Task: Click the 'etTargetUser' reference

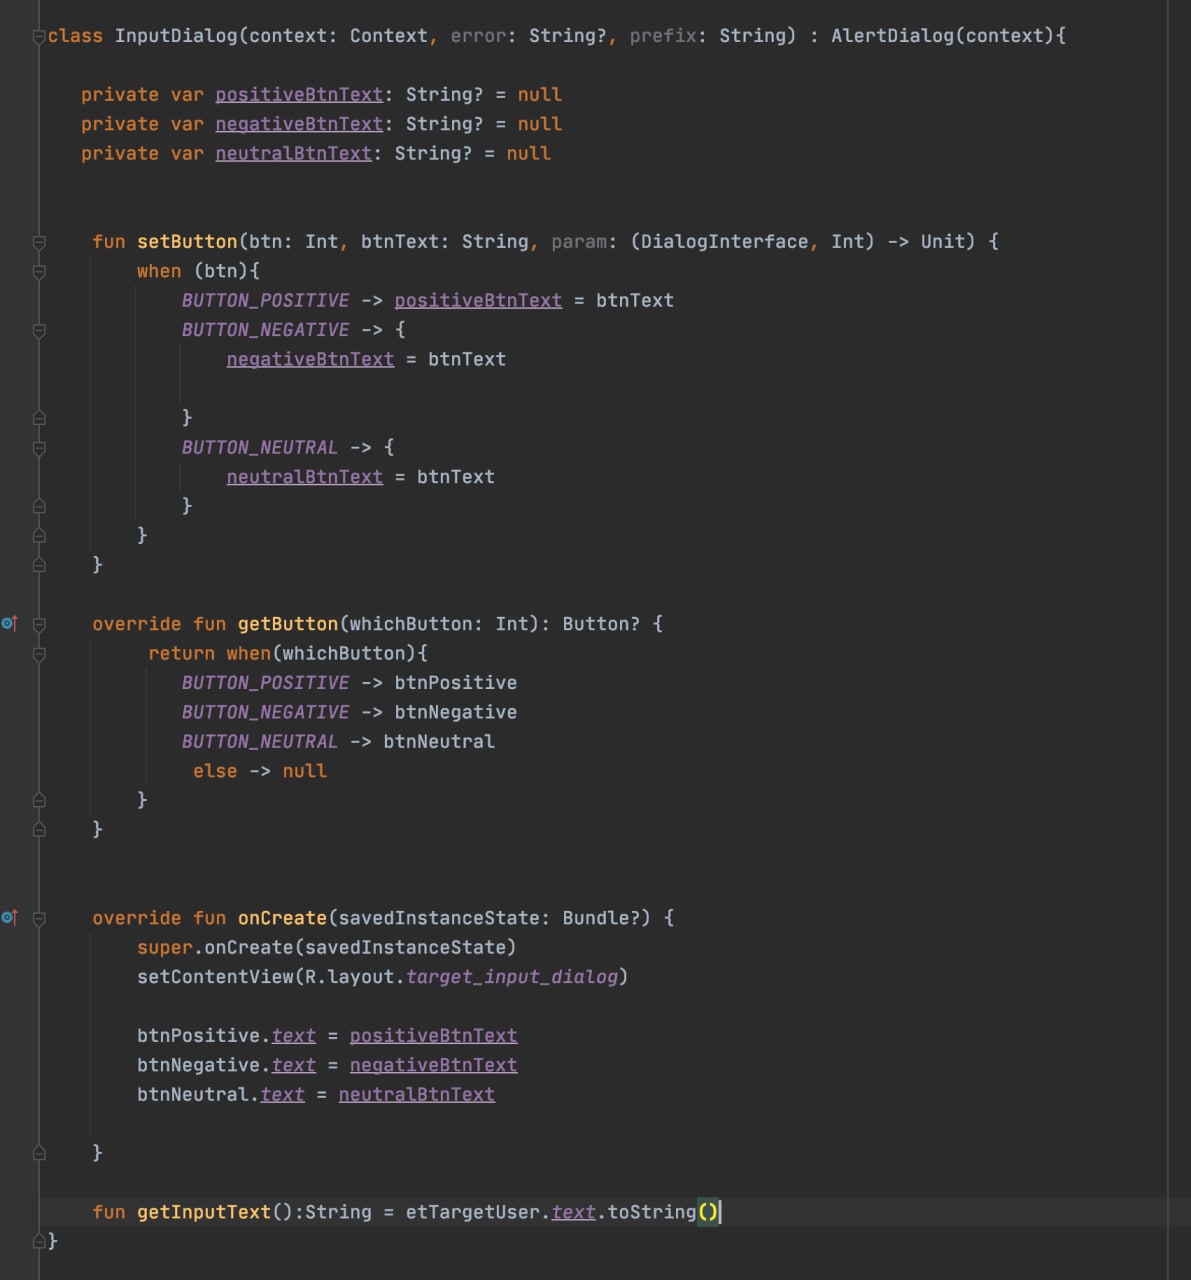Action: (473, 1212)
